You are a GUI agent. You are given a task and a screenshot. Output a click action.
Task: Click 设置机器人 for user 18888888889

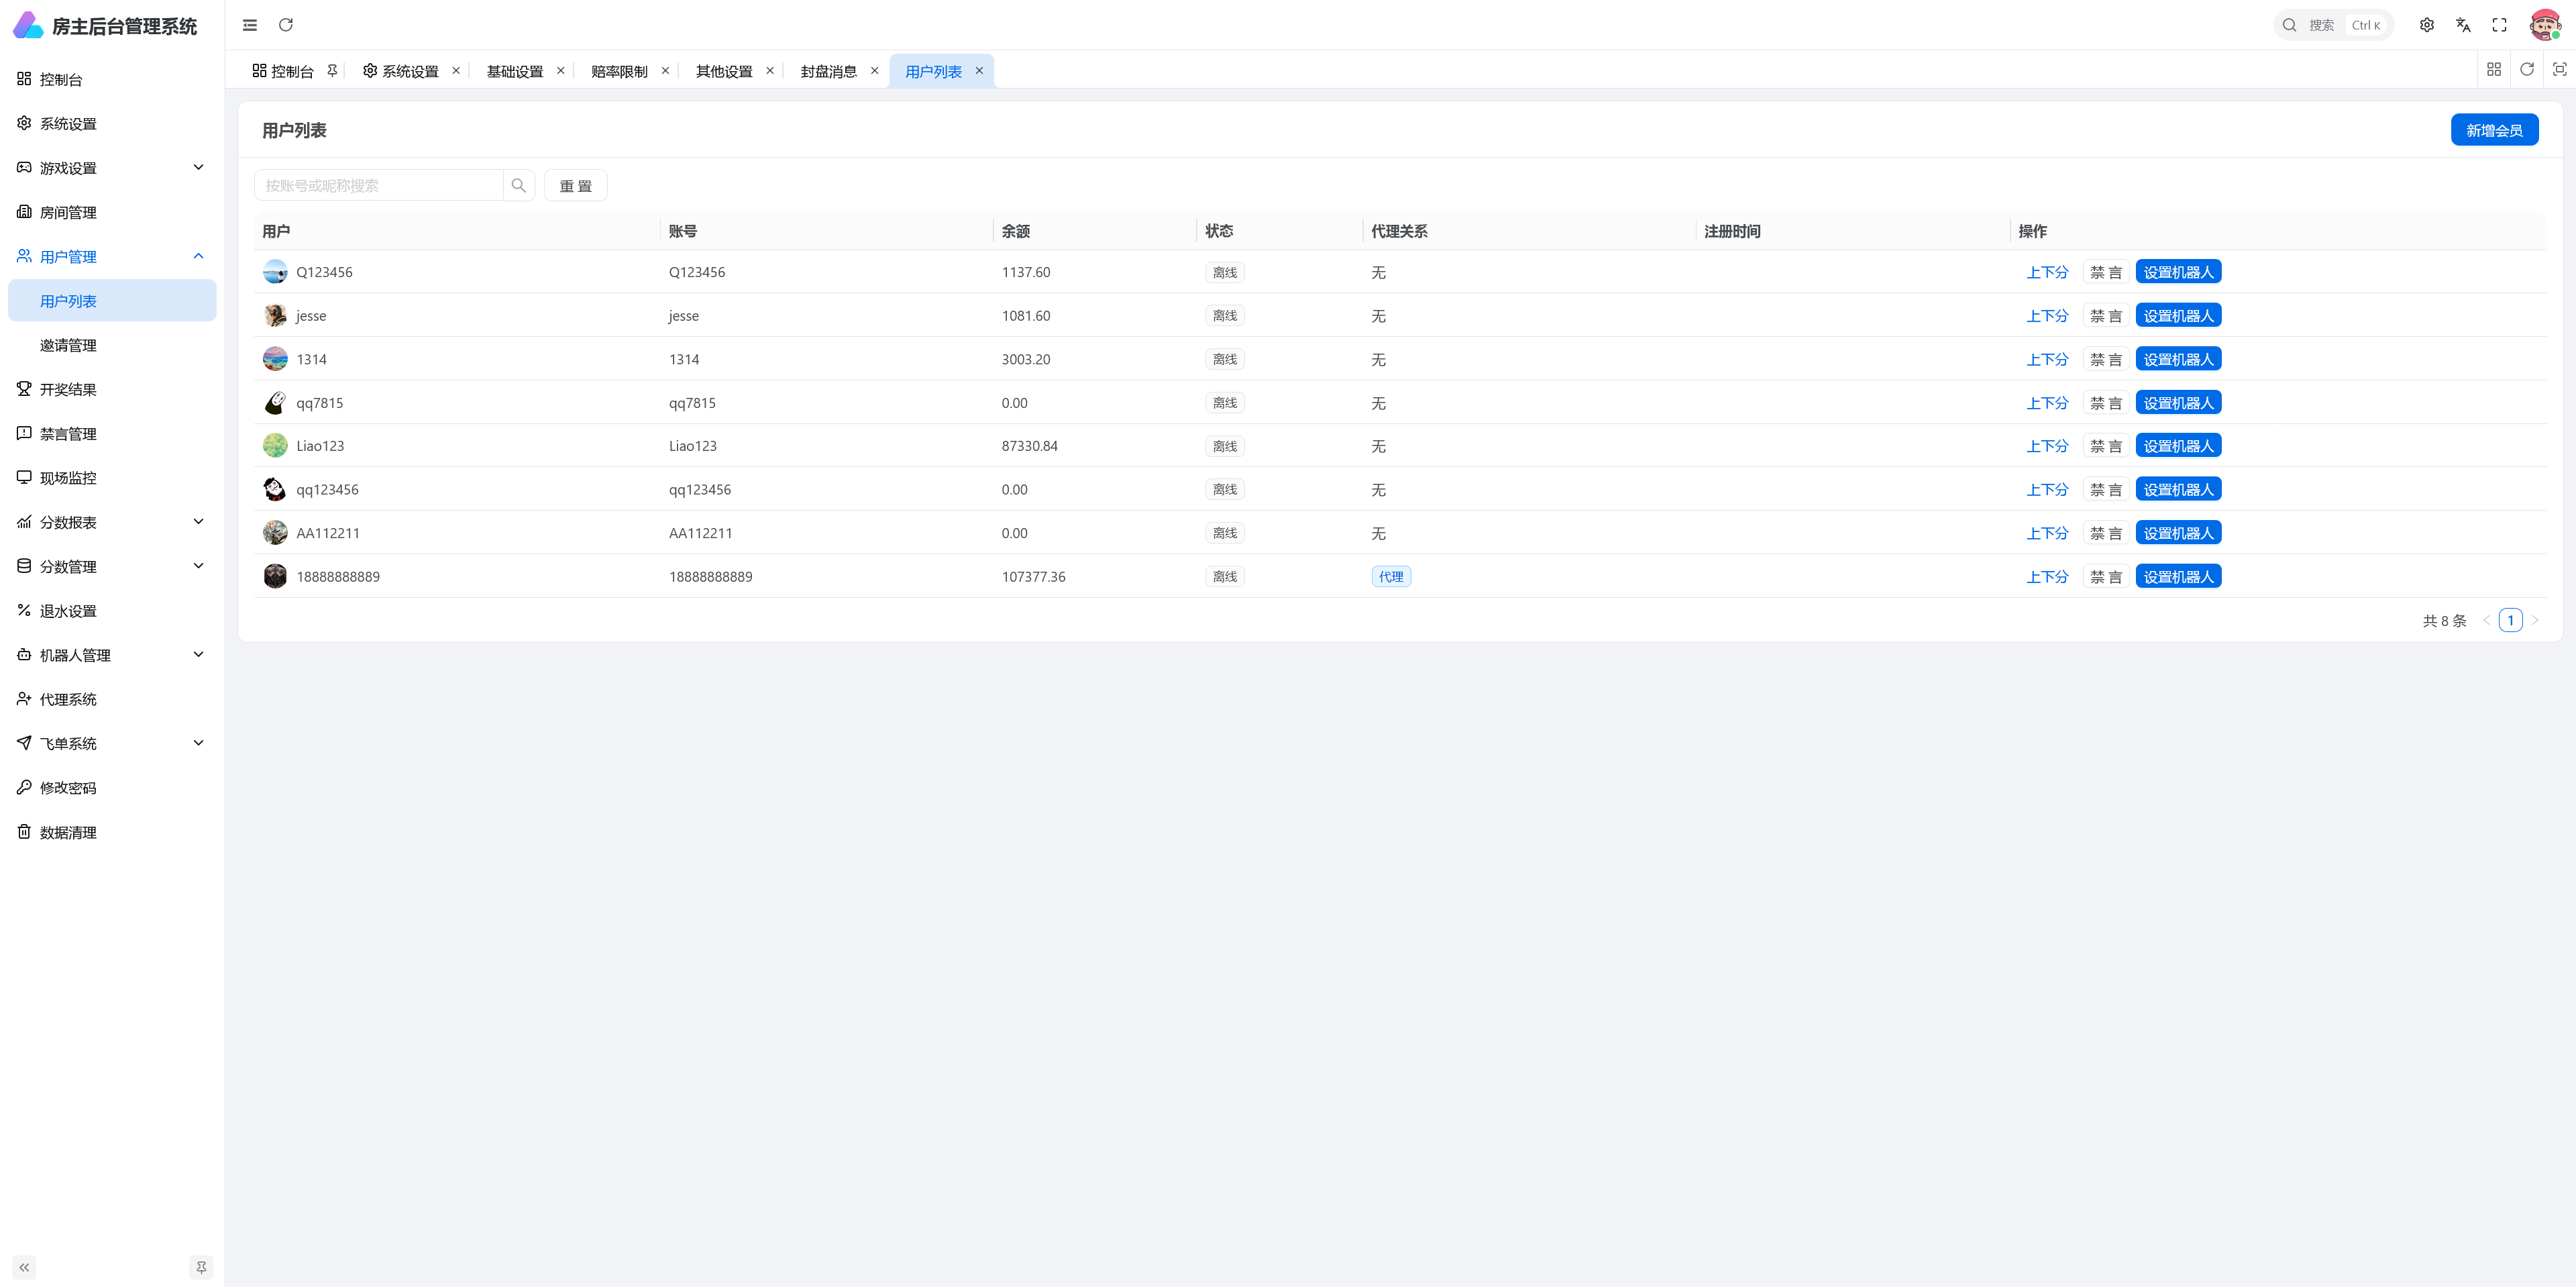2178,577
